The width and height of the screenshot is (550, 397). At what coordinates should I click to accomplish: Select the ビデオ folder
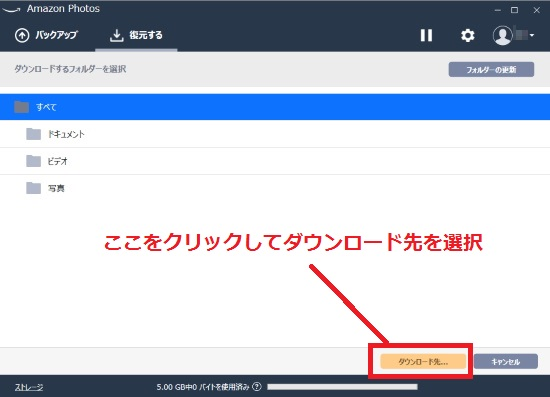pos(275,161)
